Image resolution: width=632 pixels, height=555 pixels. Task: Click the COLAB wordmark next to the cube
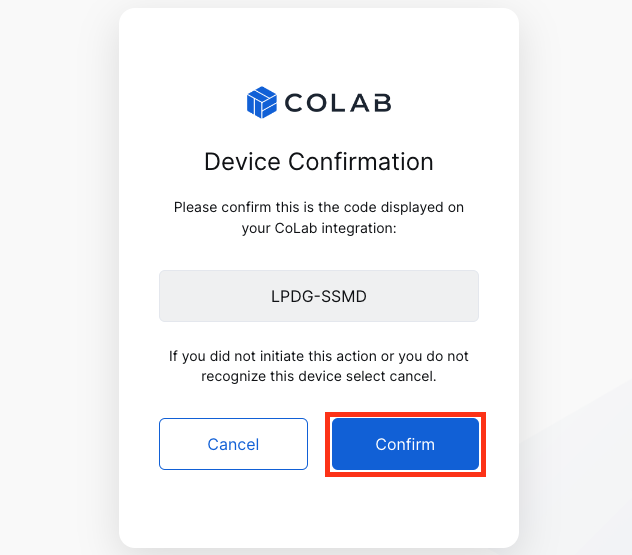tap(338, 103)
